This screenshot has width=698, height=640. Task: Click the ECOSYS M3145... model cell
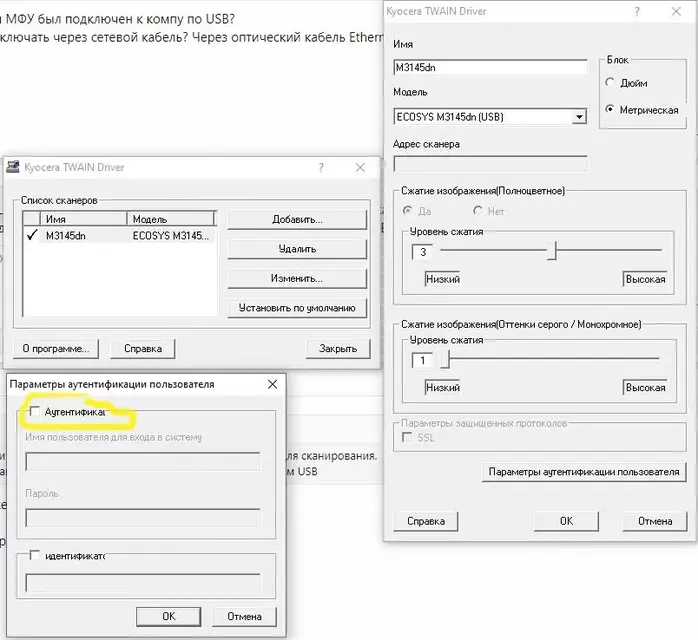[171, 235]
